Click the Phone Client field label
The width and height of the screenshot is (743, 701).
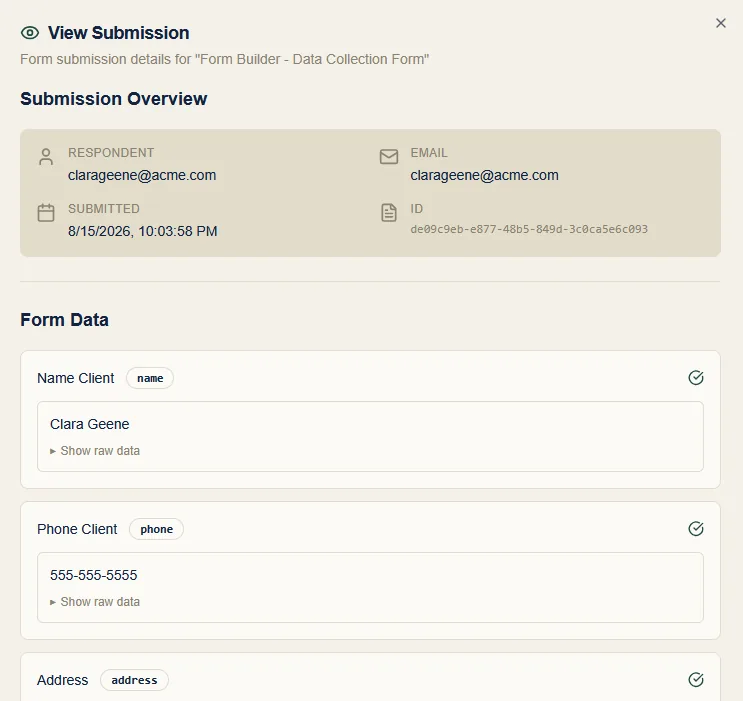77,528
